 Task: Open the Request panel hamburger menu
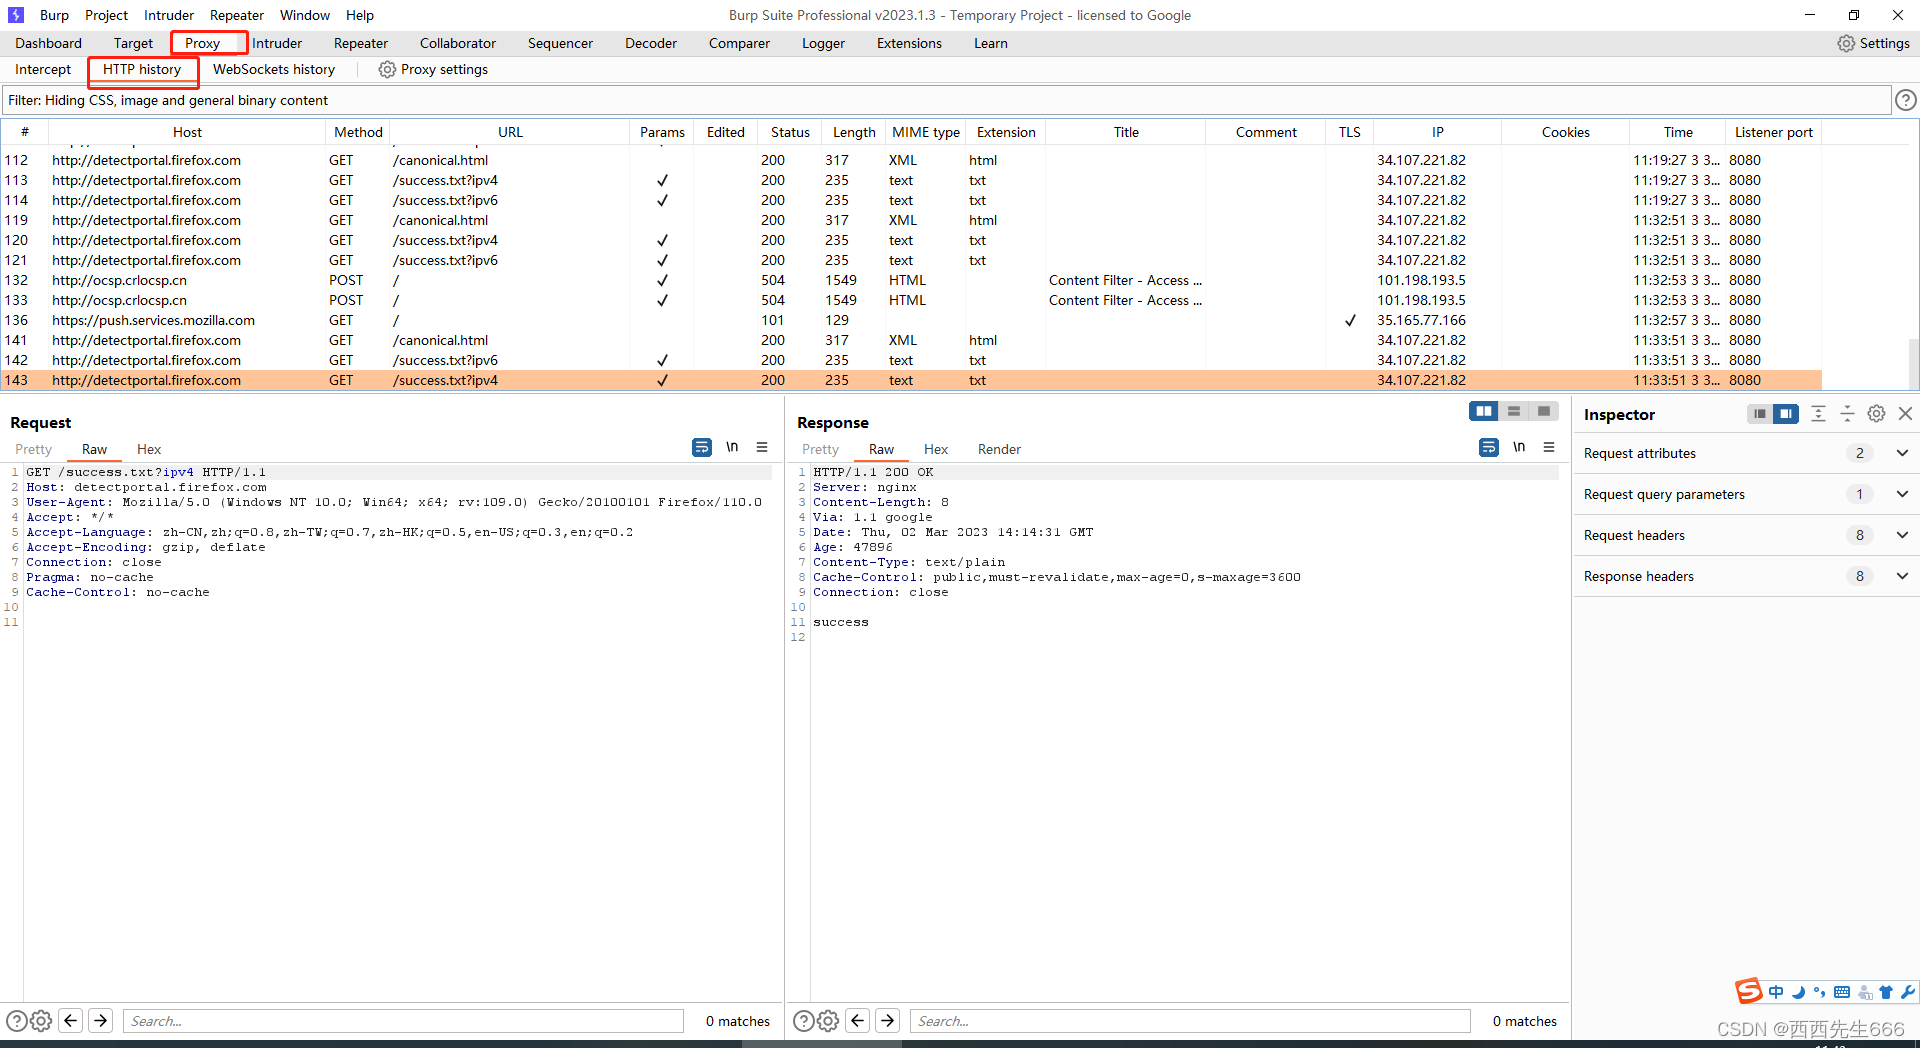click(762, 447)
